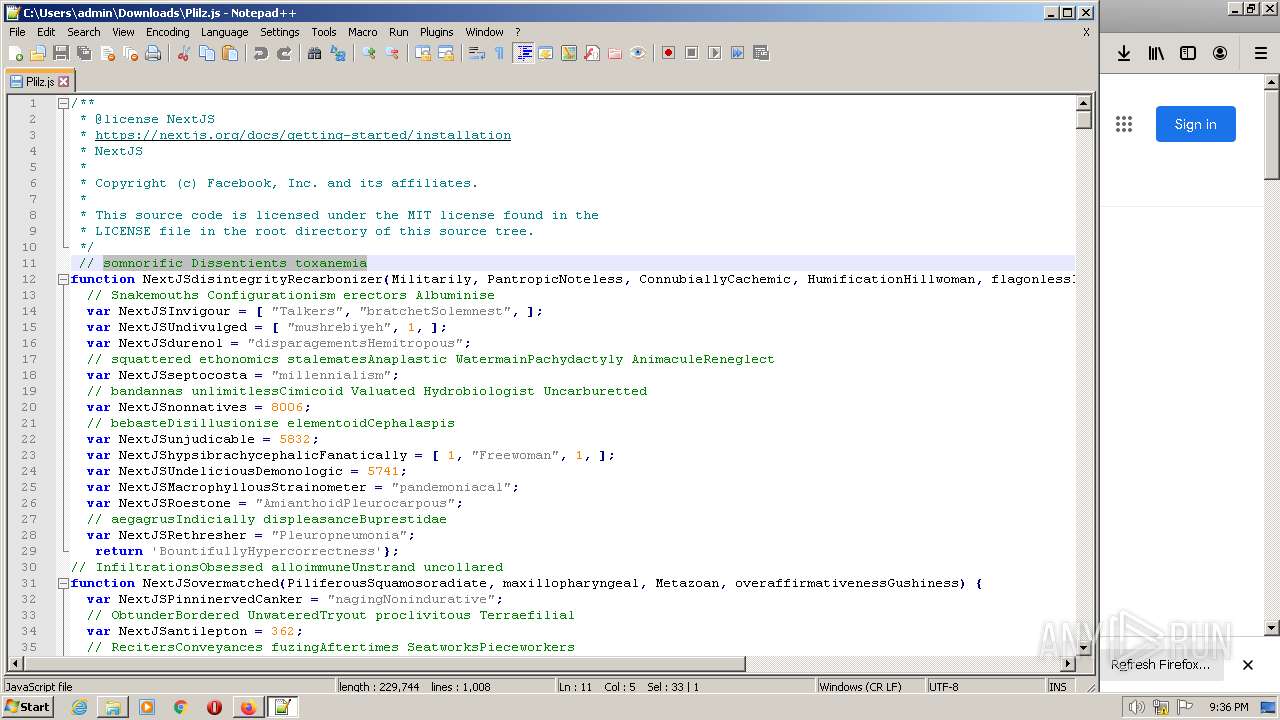Print the document with the Print icon
This screenshot has width=1280, height=720.
pyautogui.click(x=153, y=53)
